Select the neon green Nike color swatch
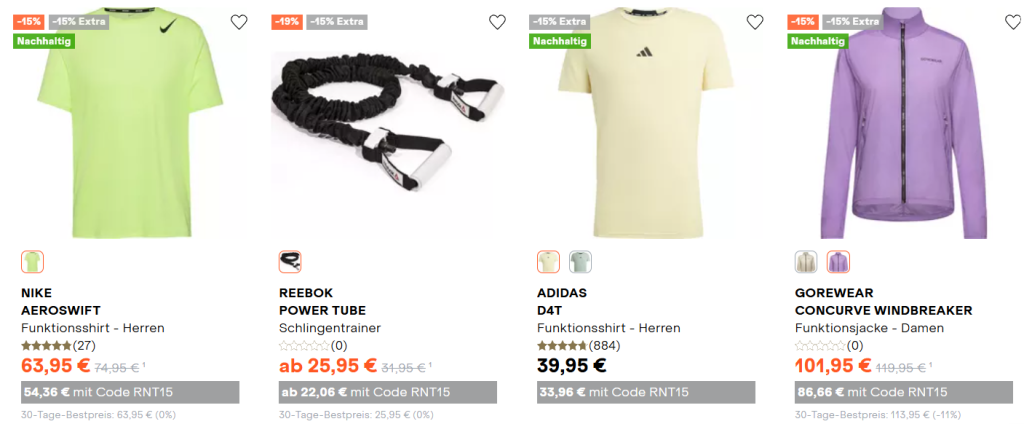Viewport: 1024px width, 424px height. tap(32, 262)
